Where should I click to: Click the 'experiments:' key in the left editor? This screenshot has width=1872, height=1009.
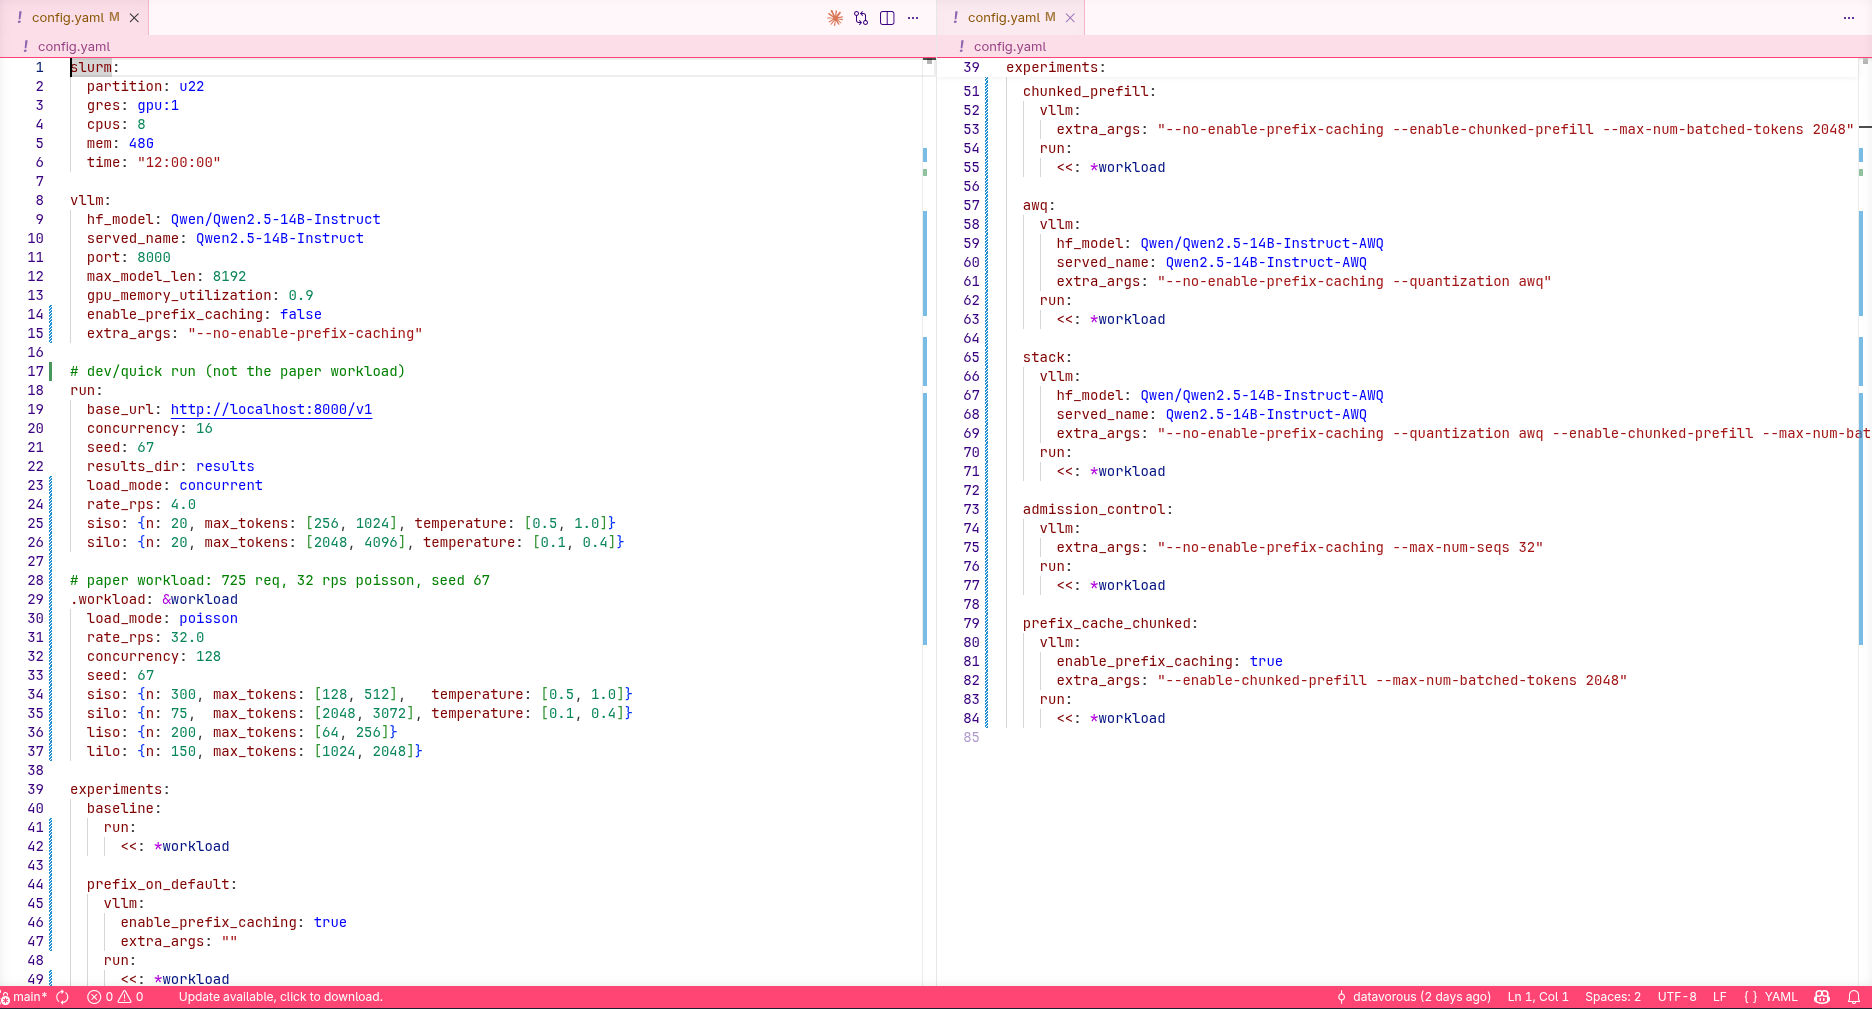point(120,789)
